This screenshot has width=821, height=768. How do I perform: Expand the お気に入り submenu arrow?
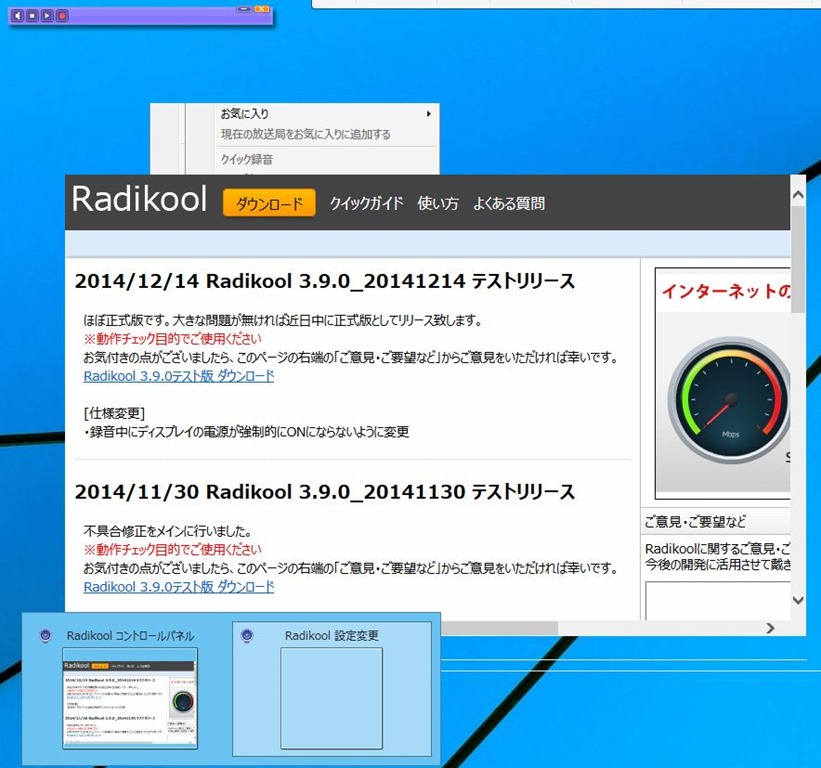tap(428, 114)
